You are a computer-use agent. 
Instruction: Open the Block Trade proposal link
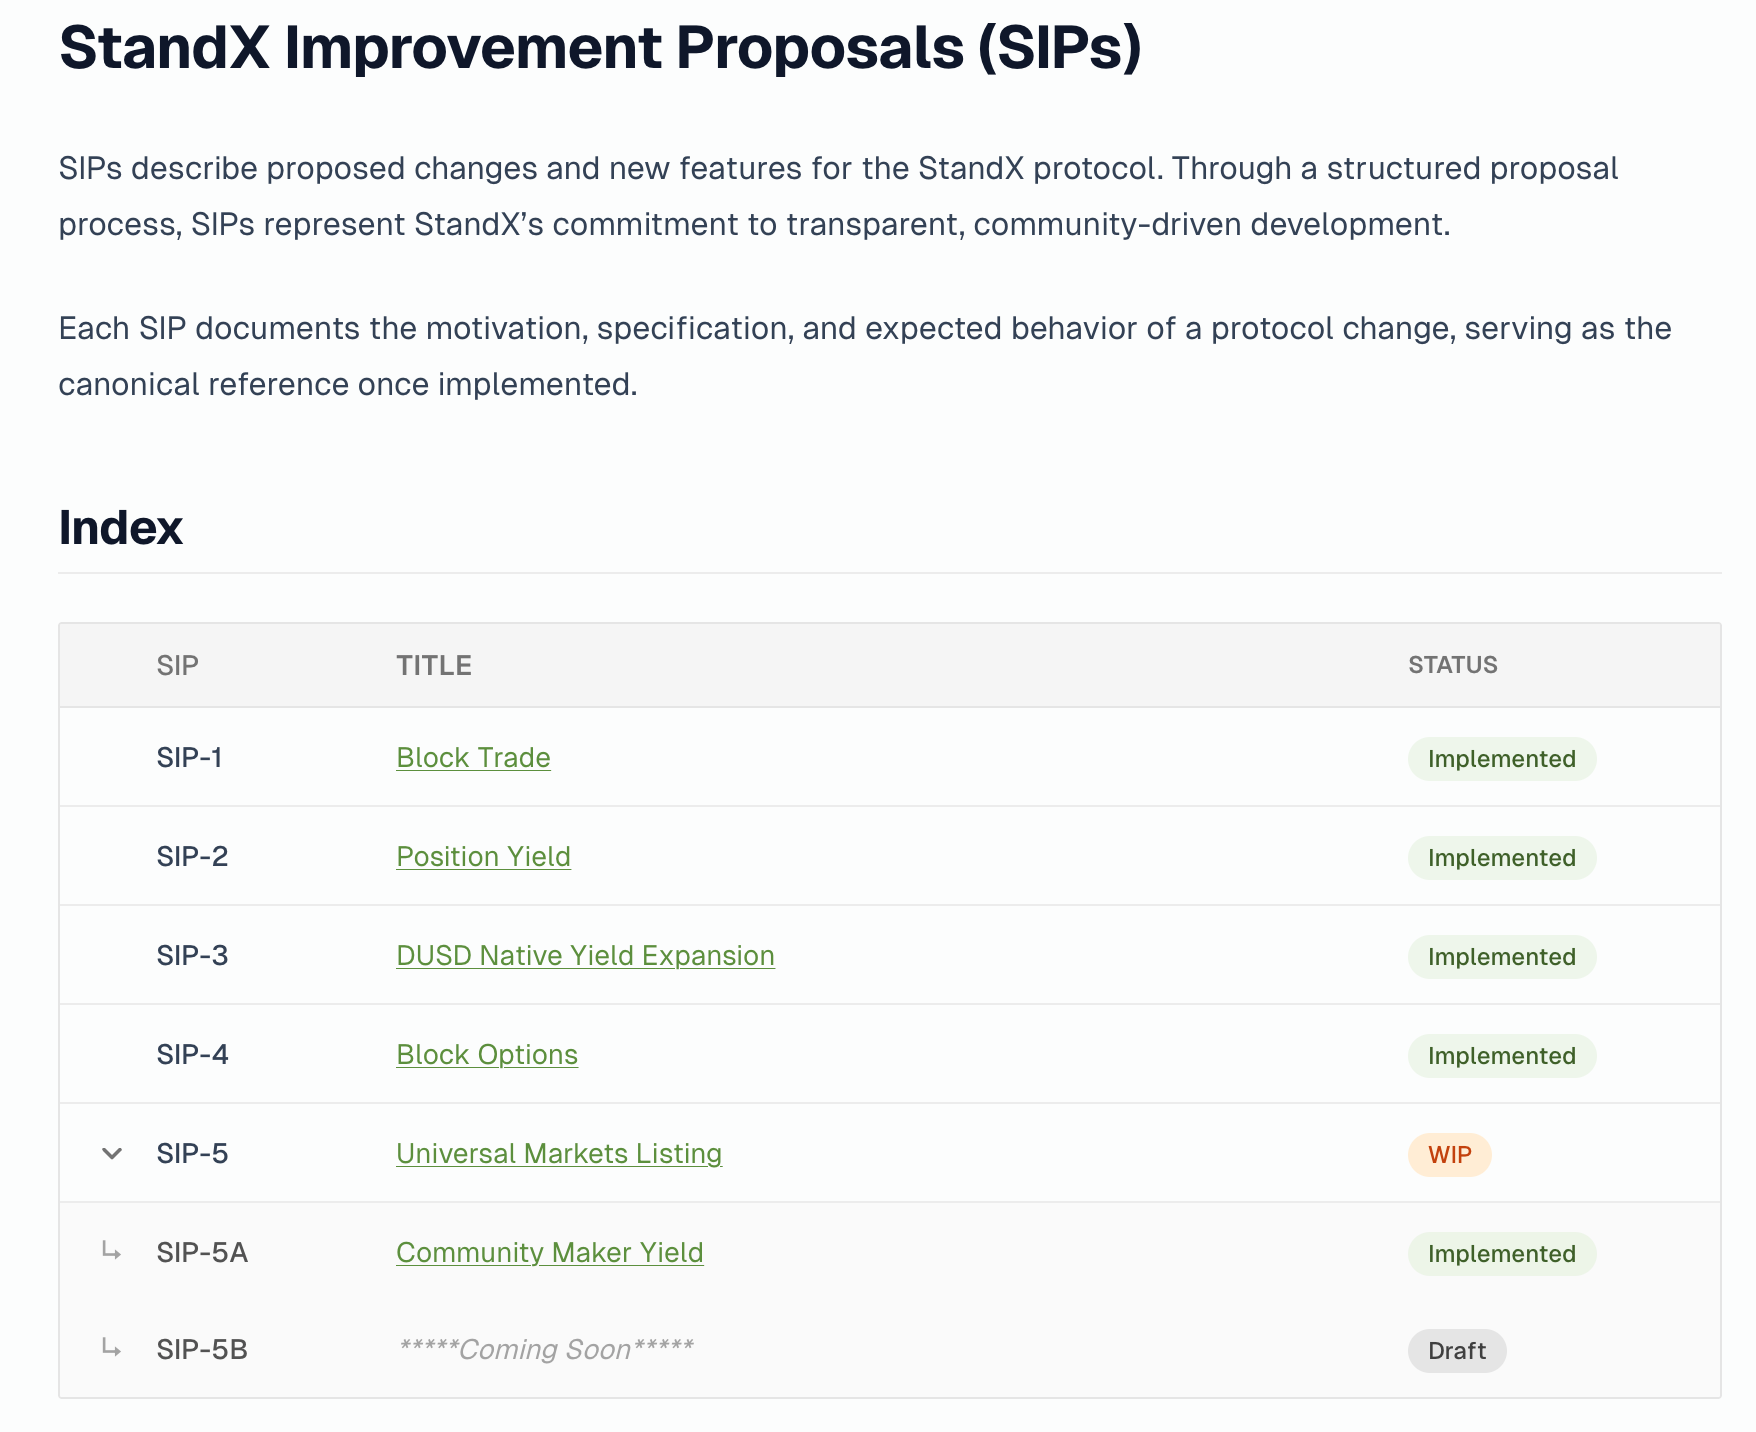pyautogui.click(x=473, y=757)
